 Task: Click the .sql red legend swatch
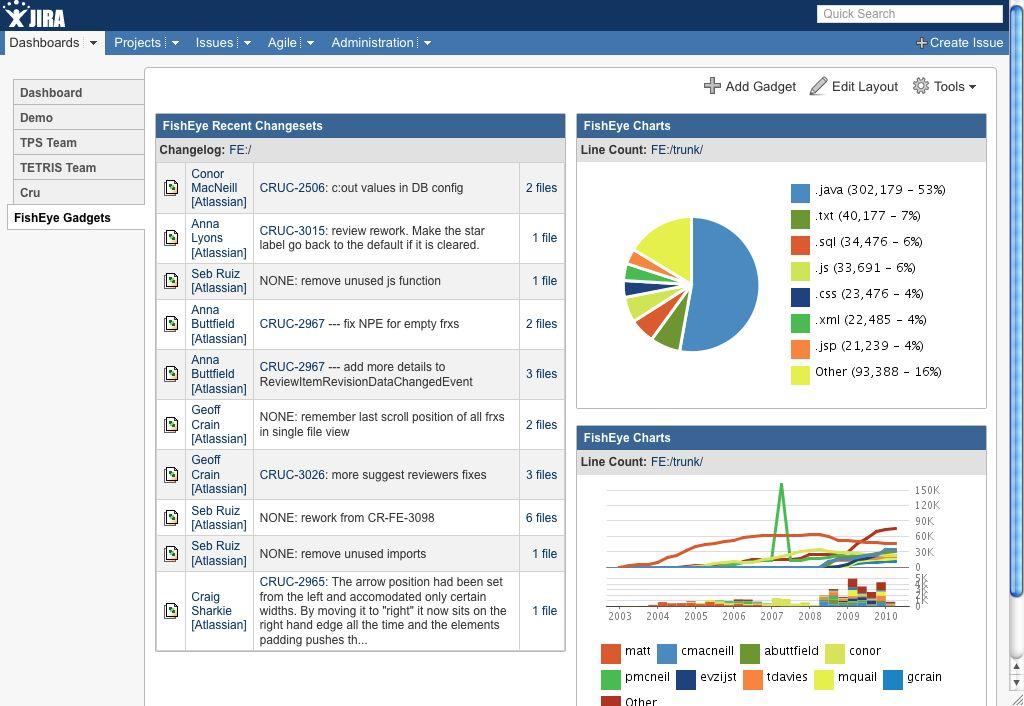tap(800, 245)
